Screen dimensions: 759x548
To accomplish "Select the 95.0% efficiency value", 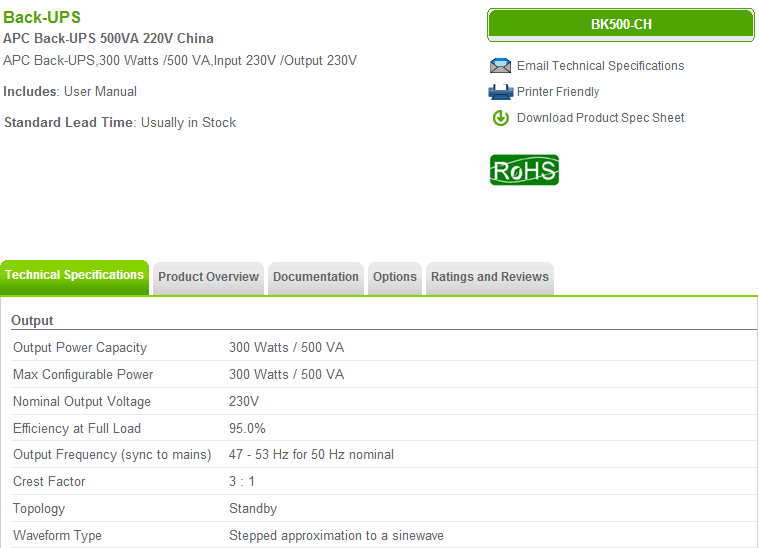I will point(247,428).
